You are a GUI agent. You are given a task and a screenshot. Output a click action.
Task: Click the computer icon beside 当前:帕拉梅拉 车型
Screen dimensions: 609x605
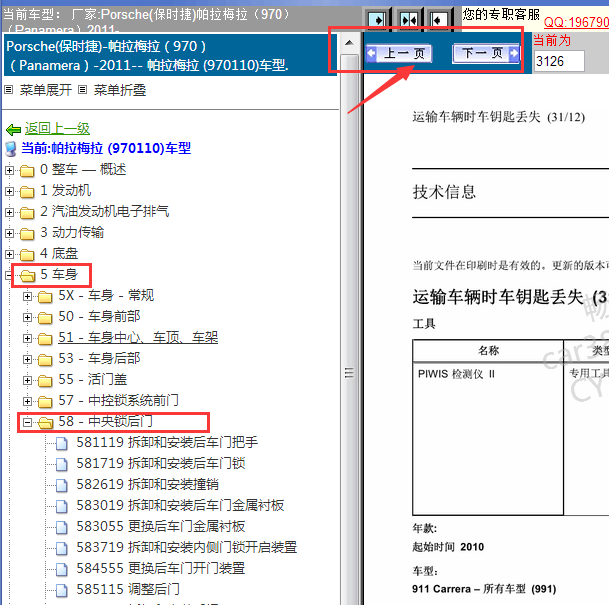10,149
